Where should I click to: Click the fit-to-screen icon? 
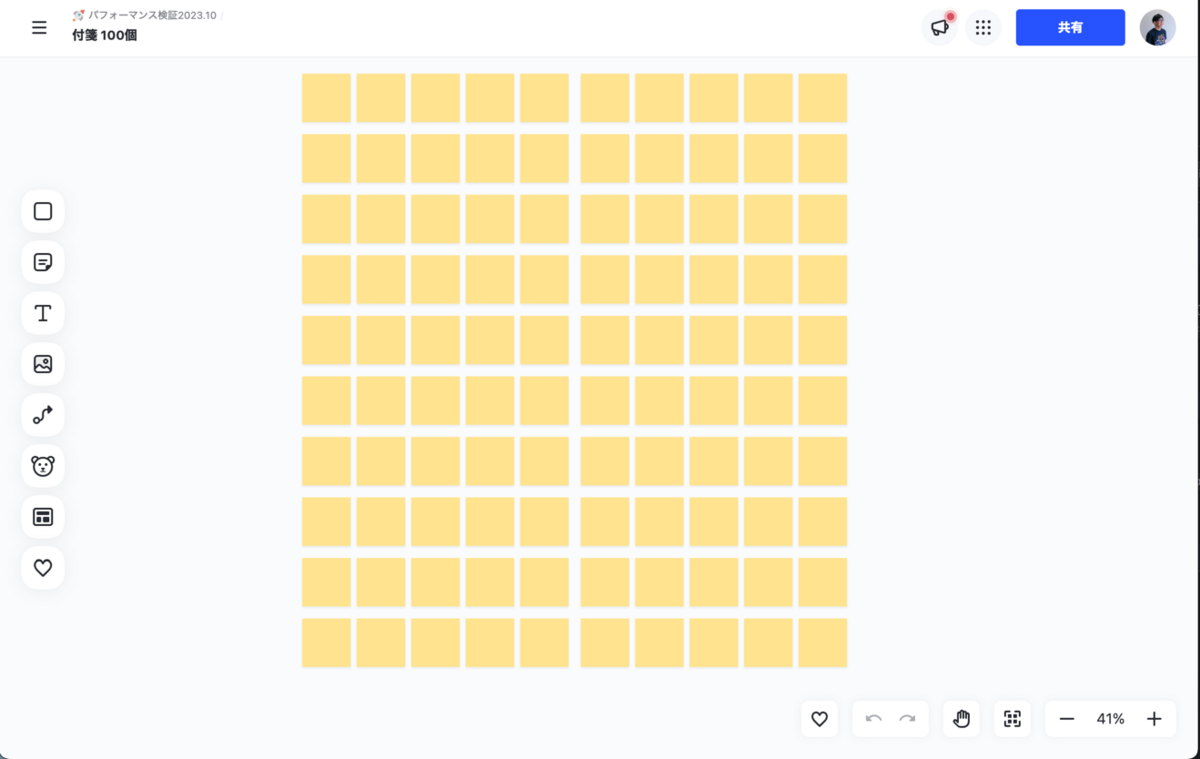pyautogui.click(x=1012, y=719)
